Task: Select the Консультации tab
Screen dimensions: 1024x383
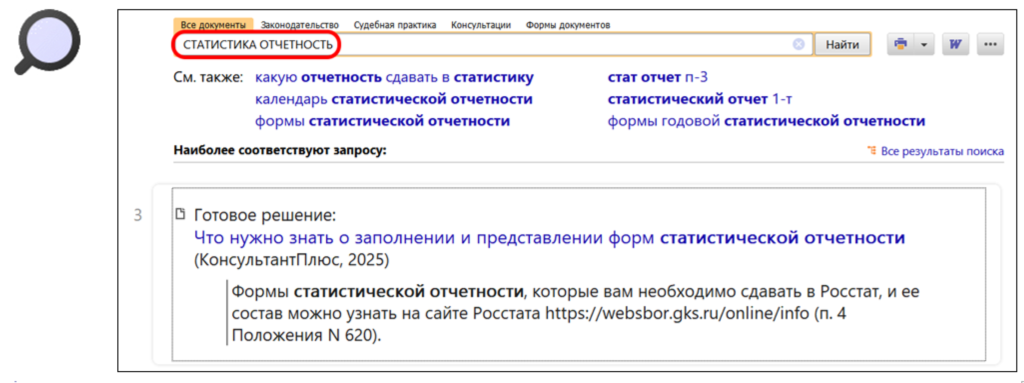Action: pos(481,25)
